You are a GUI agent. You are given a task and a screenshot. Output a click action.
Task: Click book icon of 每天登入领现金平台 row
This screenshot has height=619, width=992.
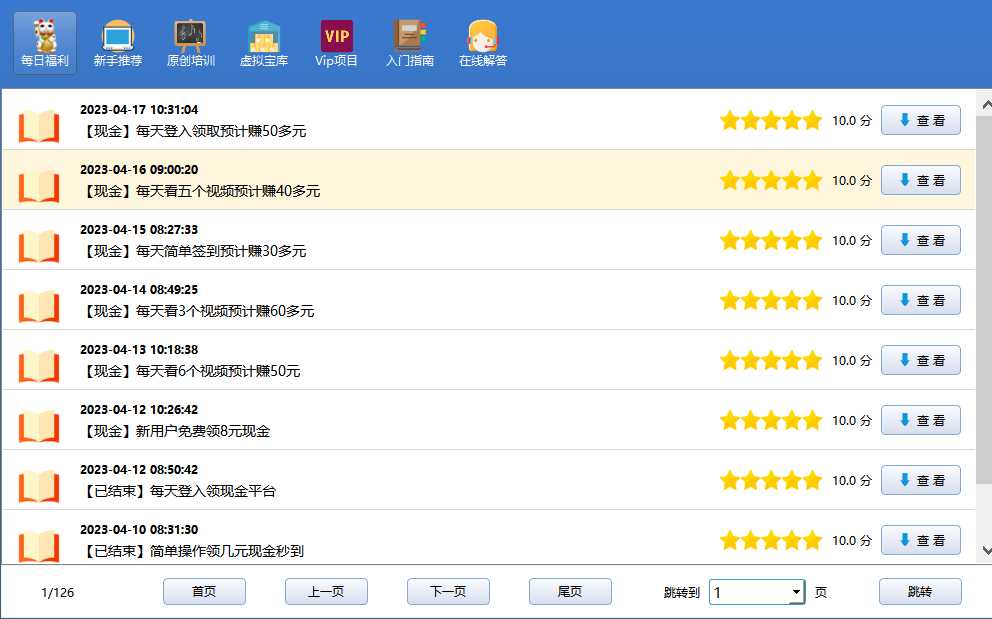[x=39, y=486]
